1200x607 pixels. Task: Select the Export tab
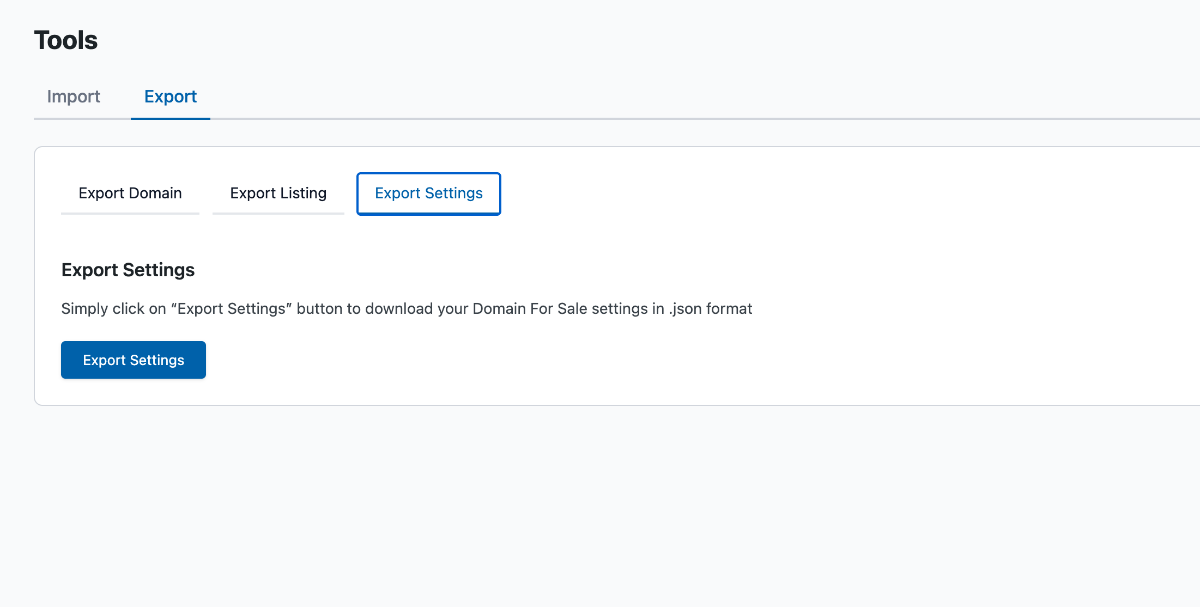pos(170,97)
